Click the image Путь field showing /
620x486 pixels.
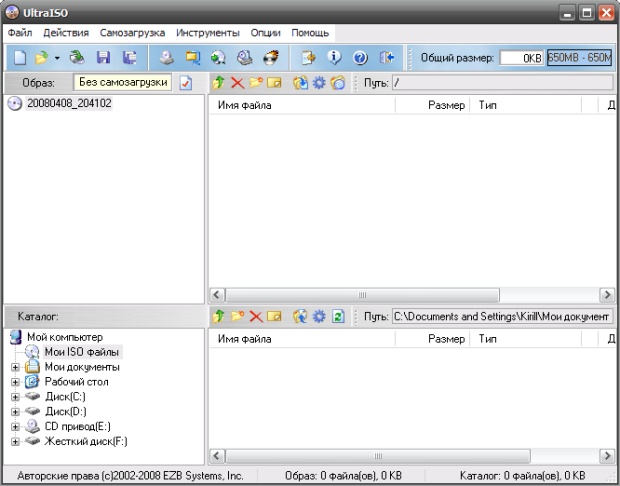pyautogui.click(x=503, y=83)
